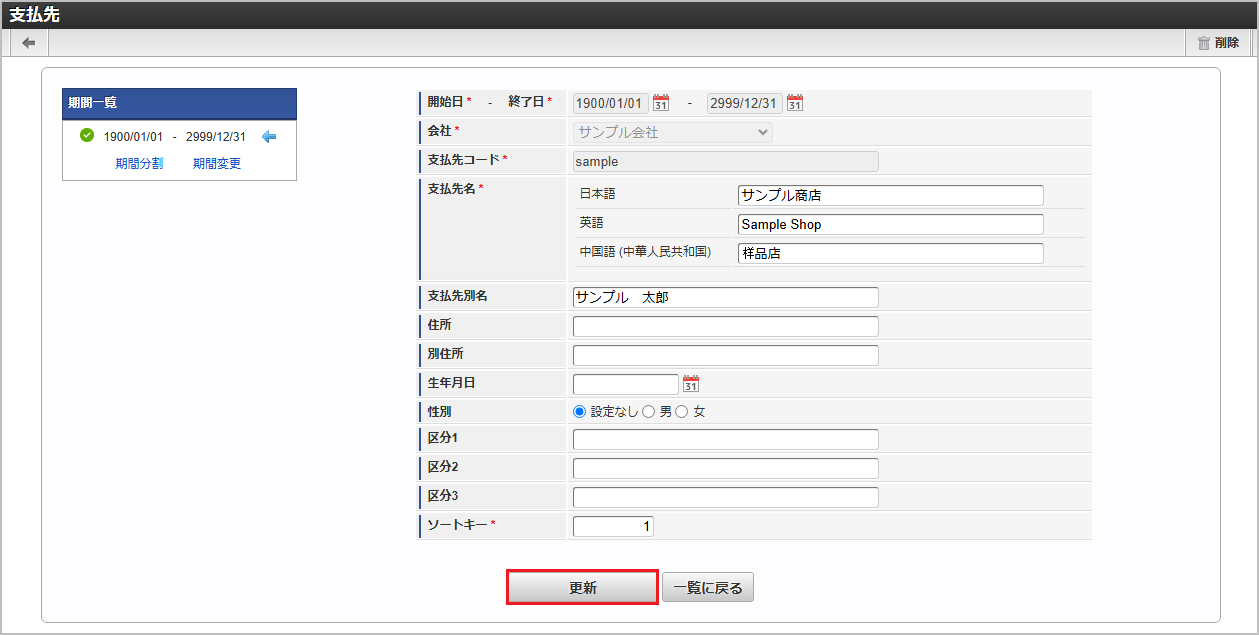Select the 男 gender radio button
The width and height of the screenshot is (1259, 635).
pos(648,411)
